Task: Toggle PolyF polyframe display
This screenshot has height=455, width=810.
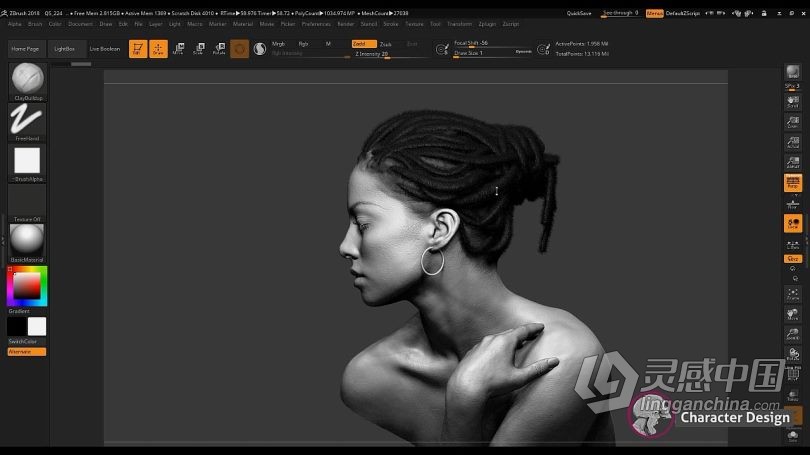Action: coord(793,373)
